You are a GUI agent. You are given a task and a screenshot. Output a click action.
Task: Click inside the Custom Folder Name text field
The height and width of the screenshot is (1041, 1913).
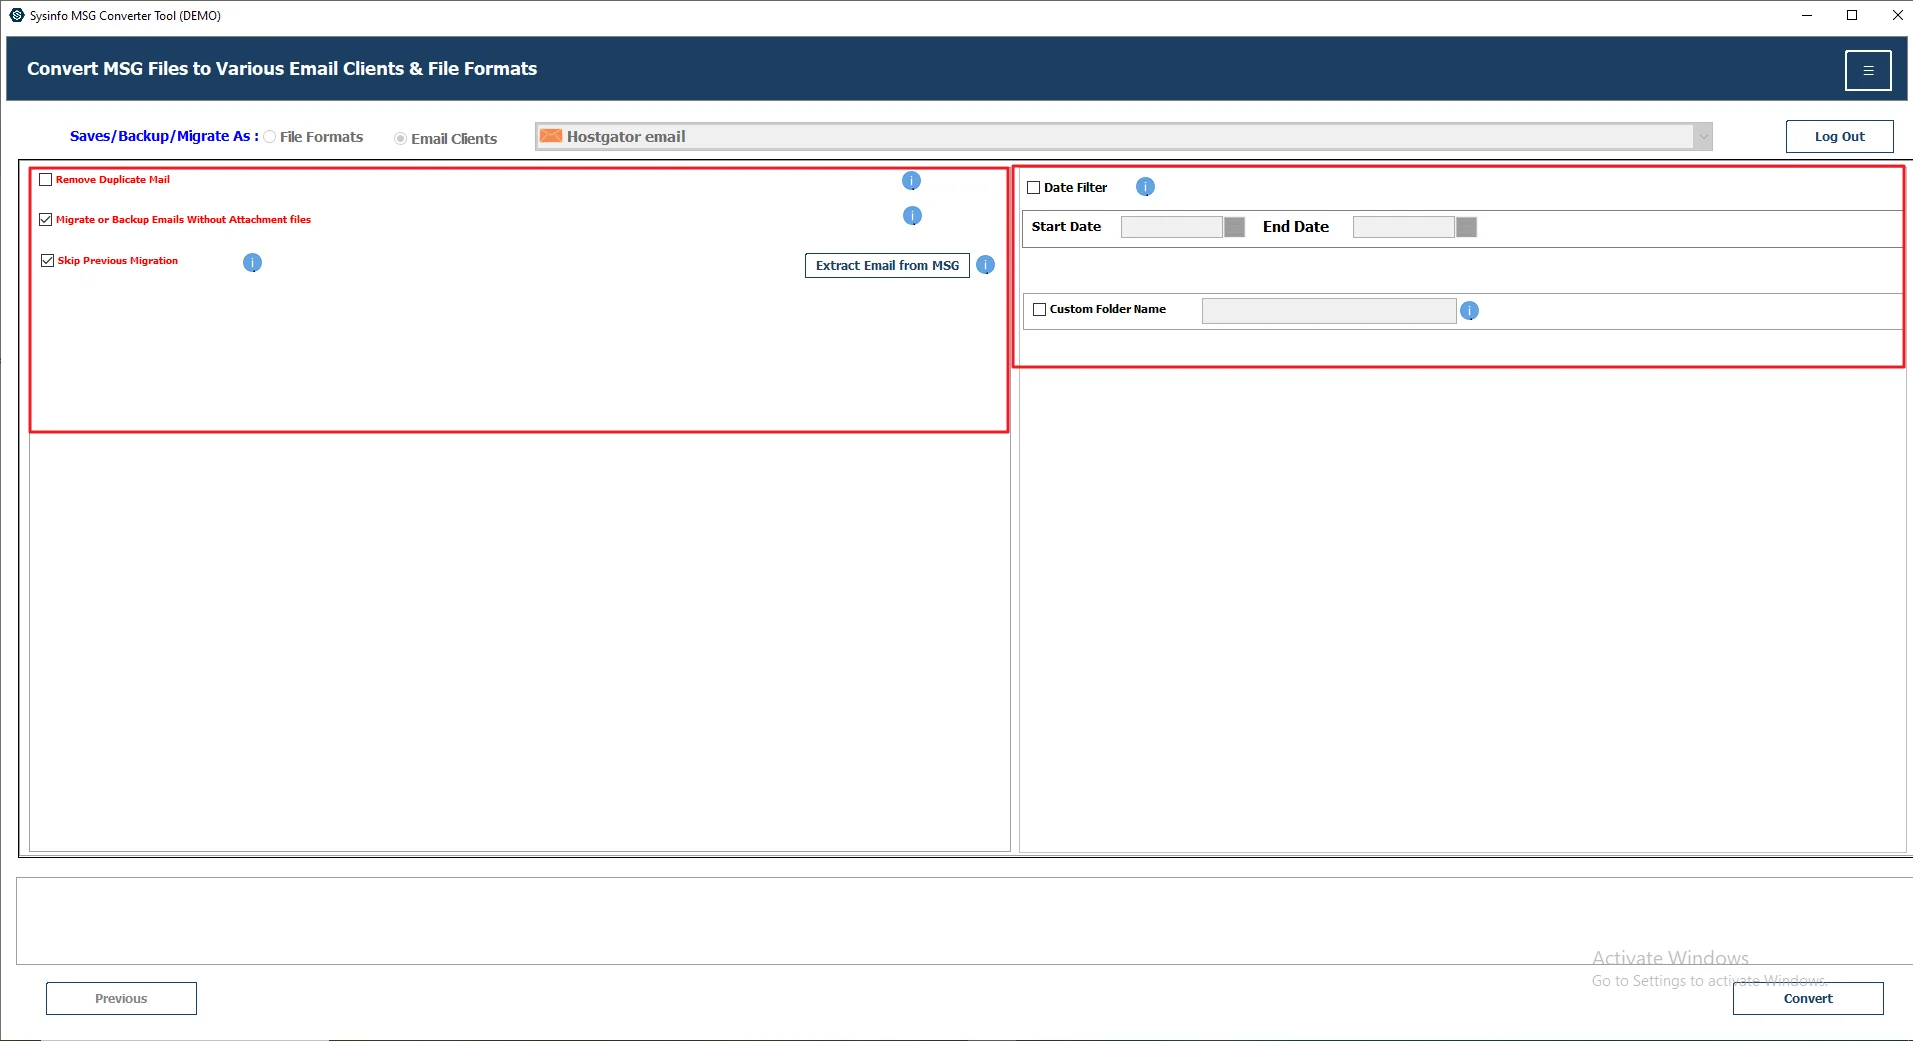pyautogui.click(x=1327, y=310)
